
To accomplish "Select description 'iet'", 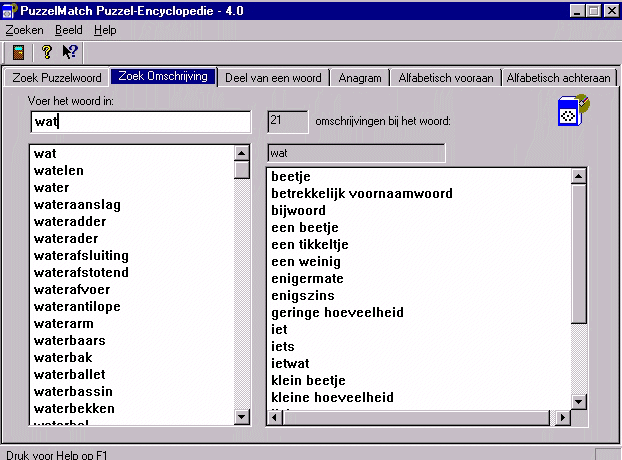I will tap(279, 330).
